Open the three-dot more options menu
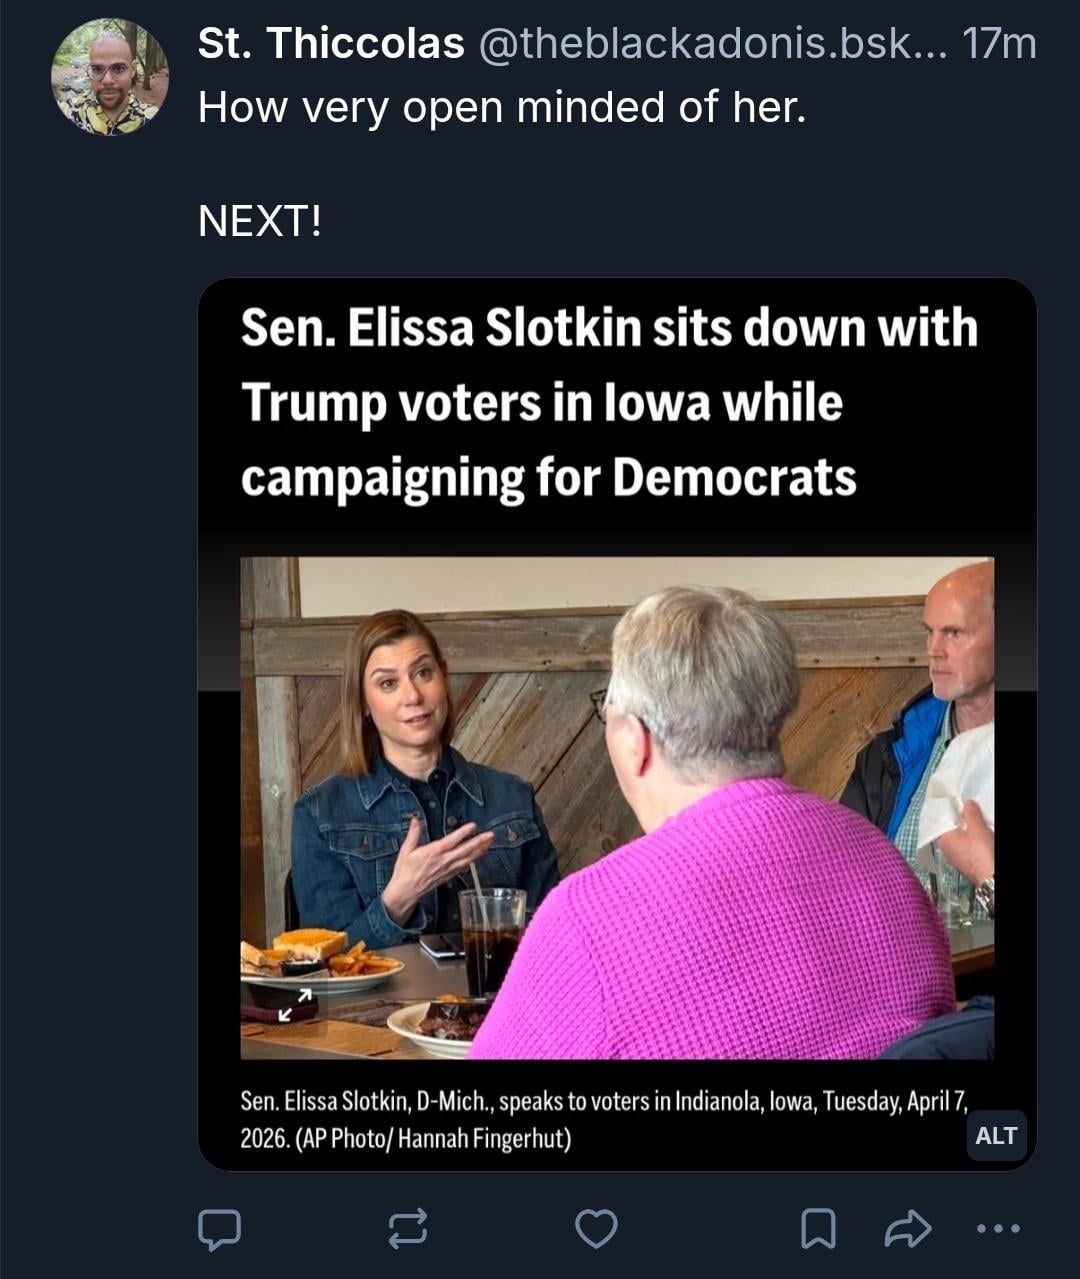 998,1229
